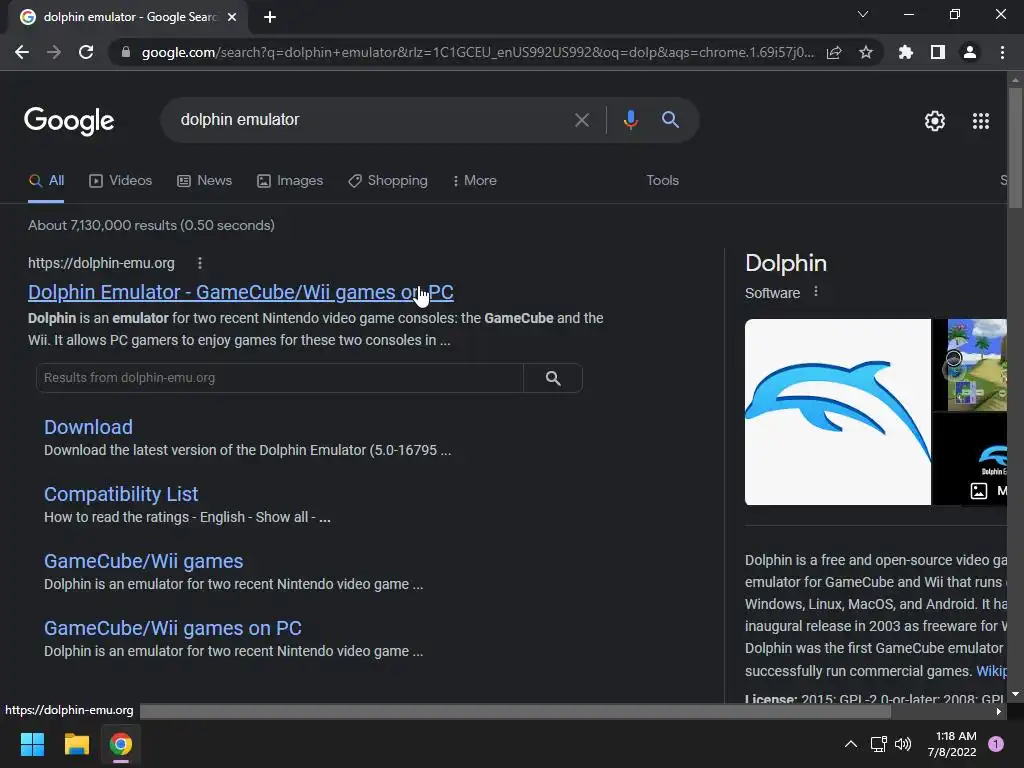Open options menu beside dolphin-emu.org URL
Viewport: 1024px width, 768px height.
coord(200,263)
